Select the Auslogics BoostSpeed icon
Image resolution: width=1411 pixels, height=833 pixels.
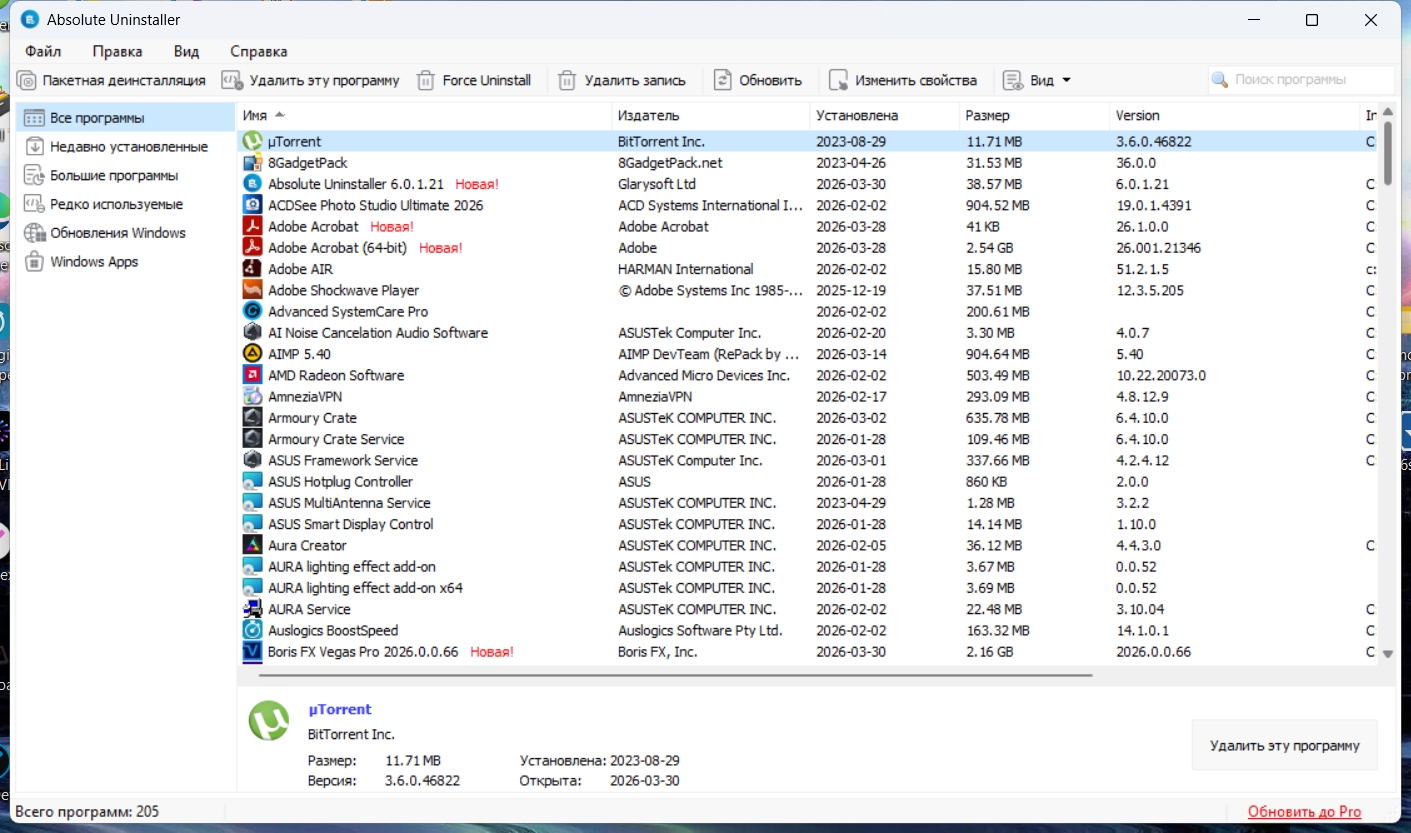pos(252,631)
